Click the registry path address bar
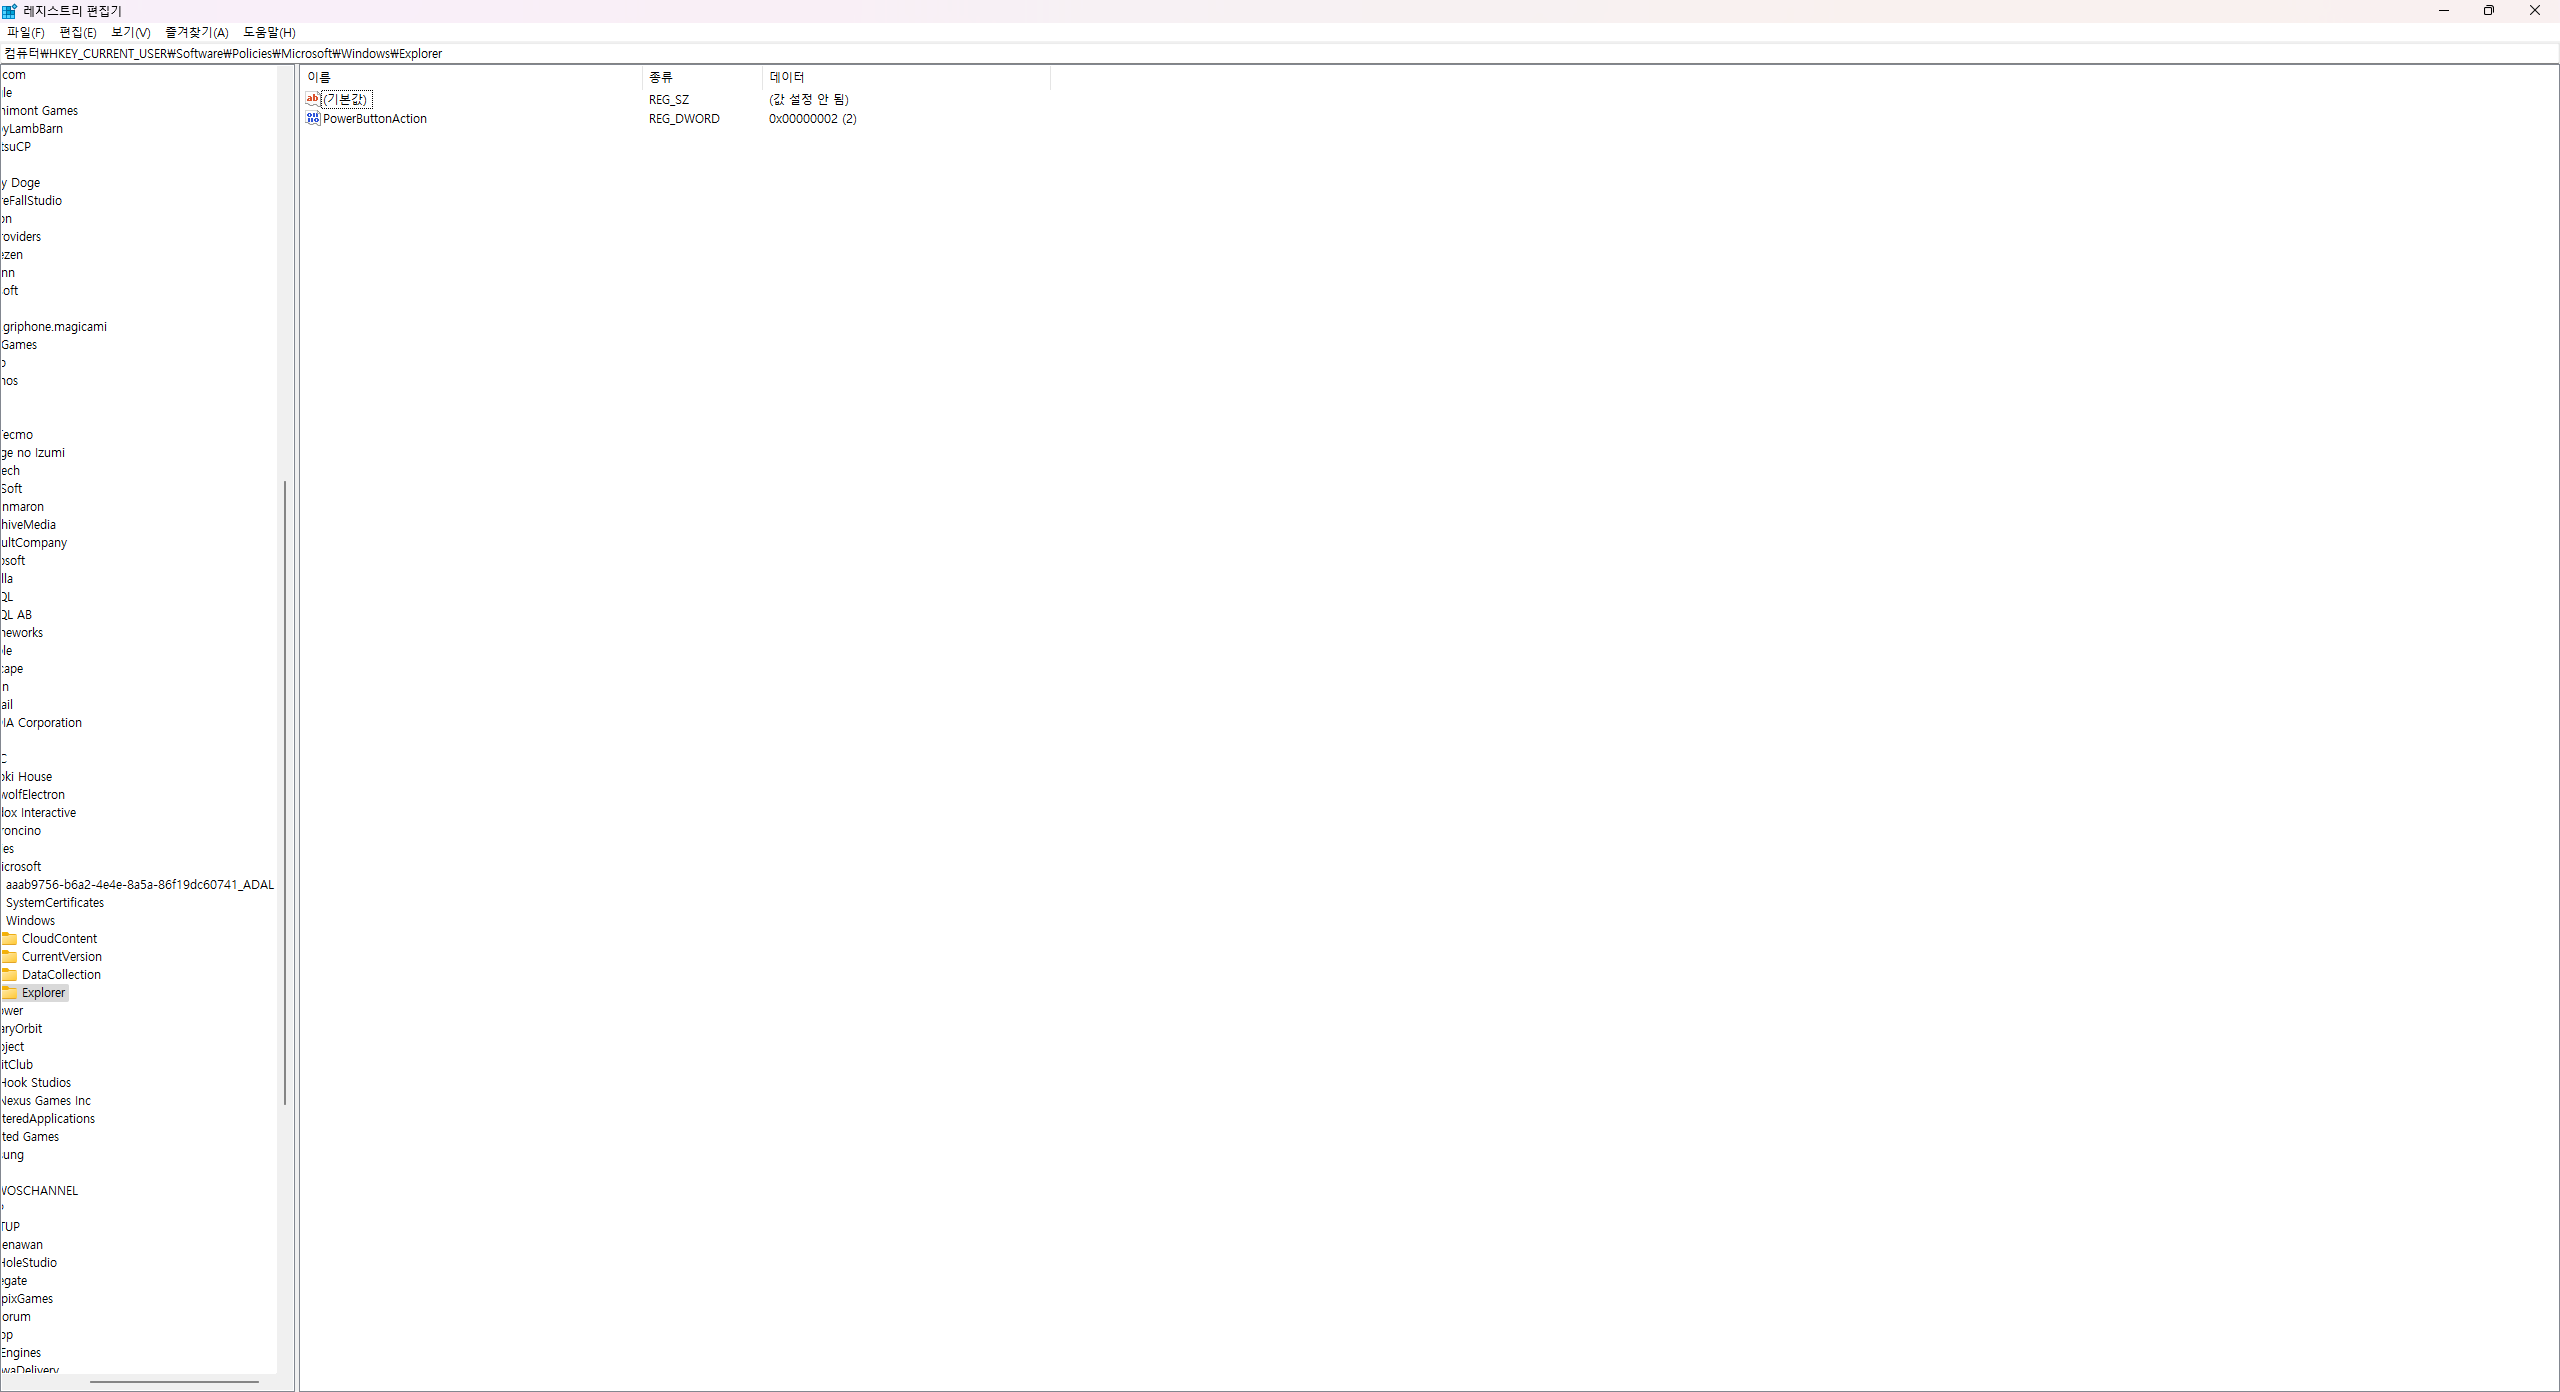 (x=1280, y=53)
